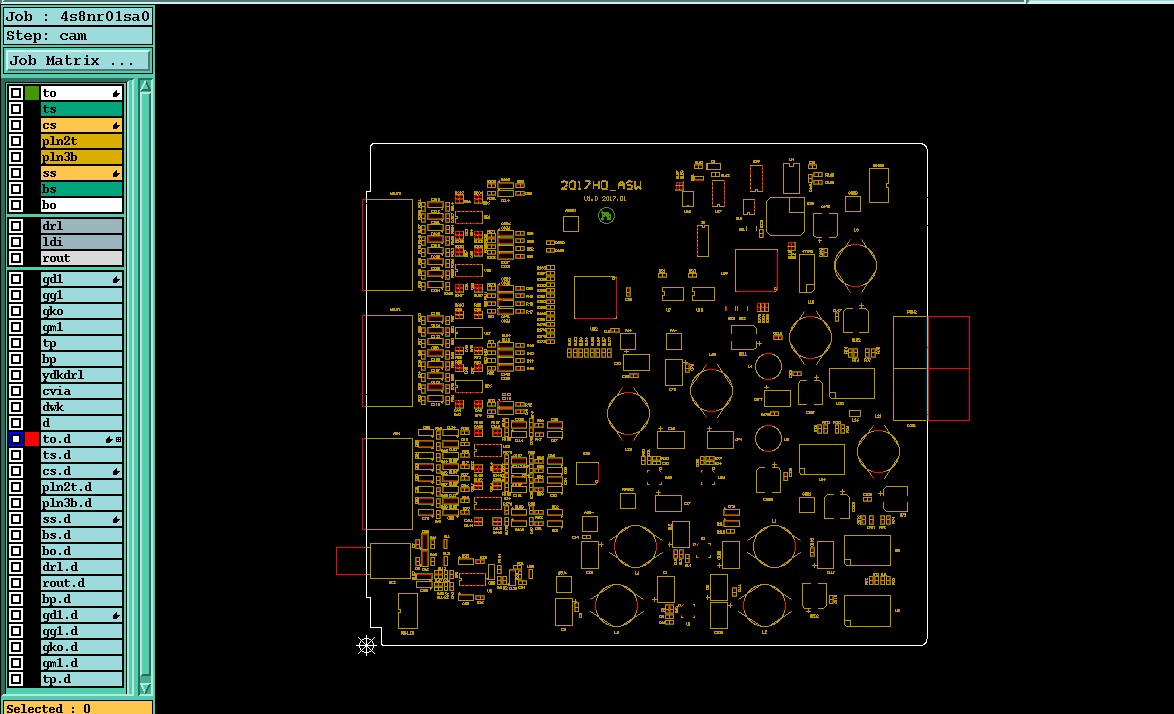Tick the checkbox next to drl layer
1174x714 pixels.
click(16, 226)
